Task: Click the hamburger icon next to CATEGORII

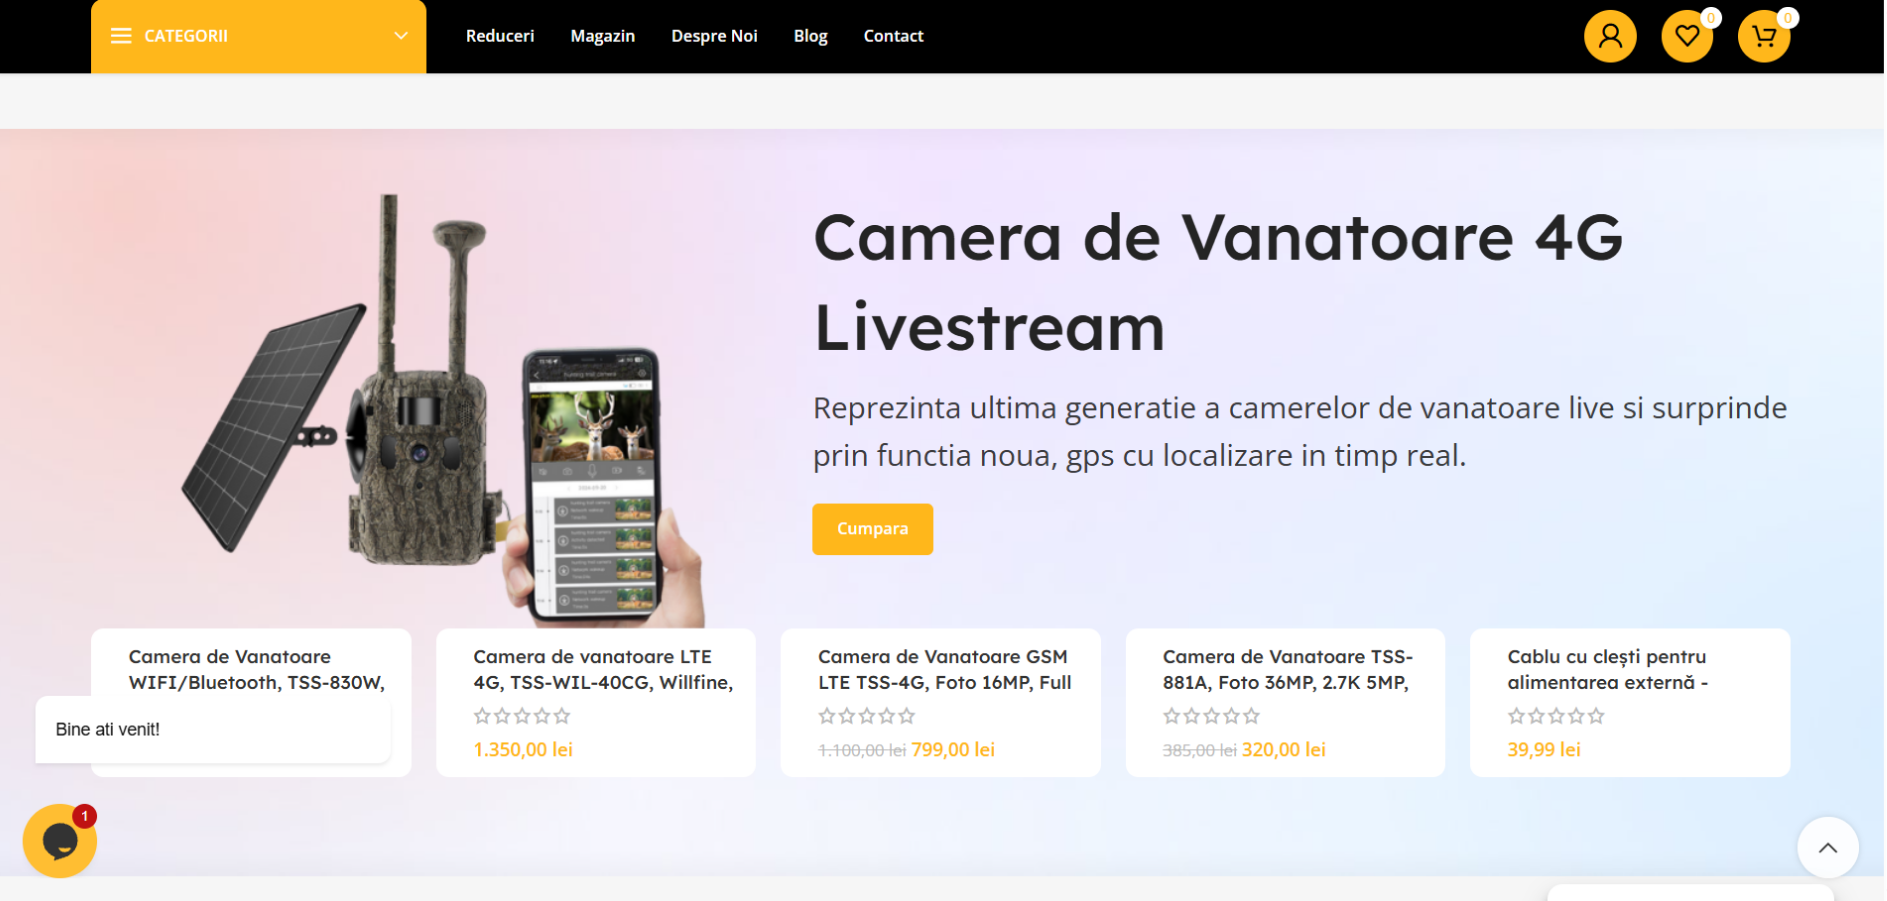Action: pos(121,36)
